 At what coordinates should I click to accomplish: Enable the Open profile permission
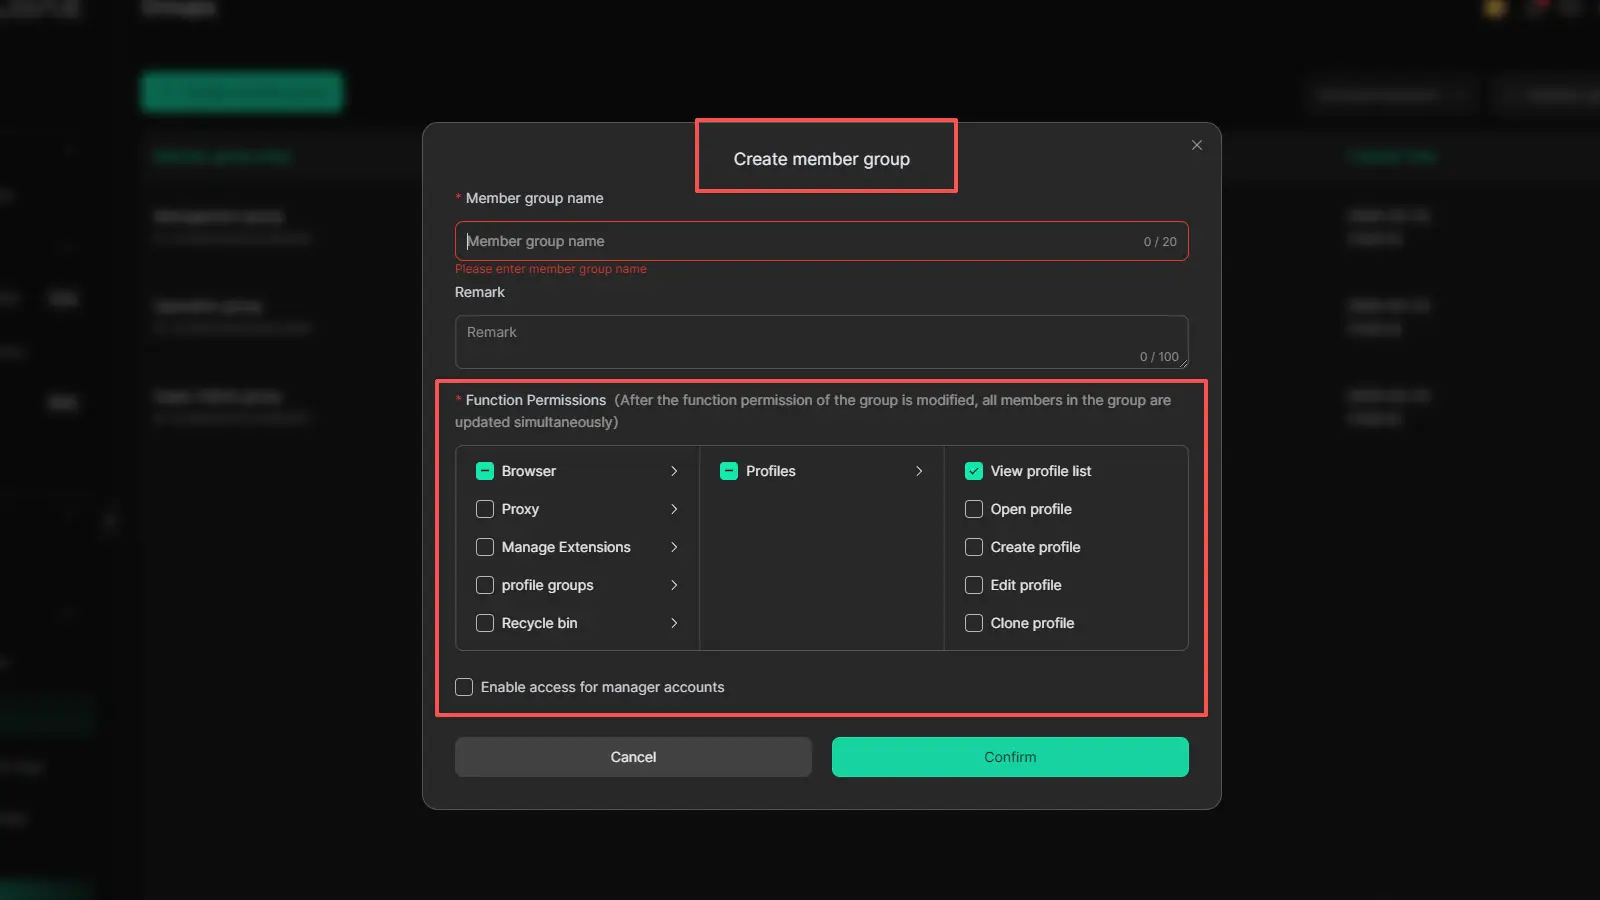click(x=973, y=509)
